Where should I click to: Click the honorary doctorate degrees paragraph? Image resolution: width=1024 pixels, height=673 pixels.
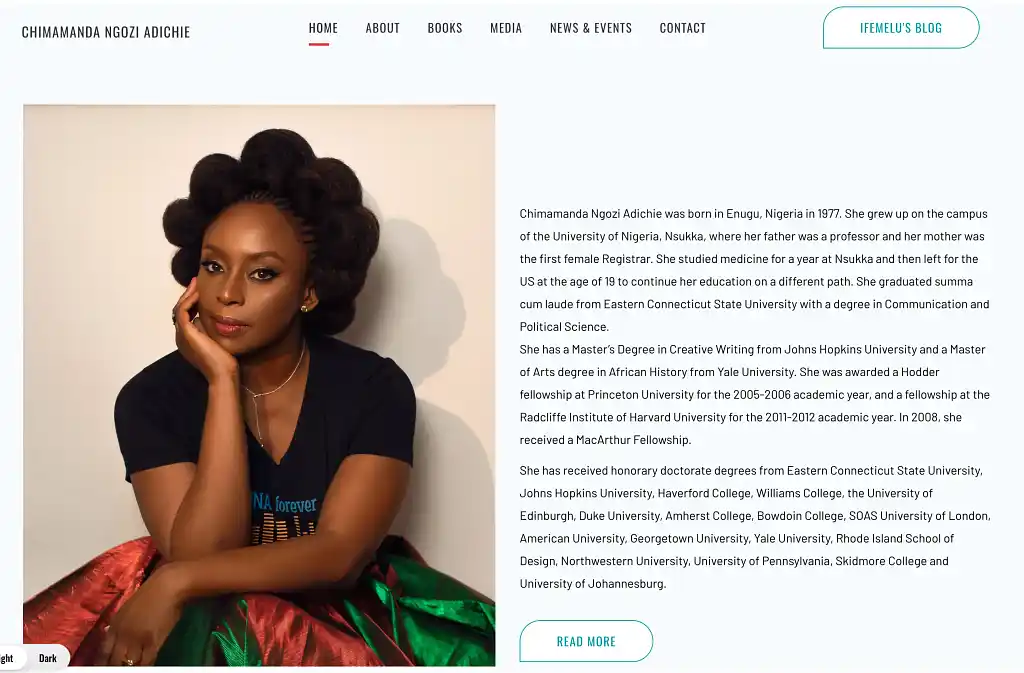755,527
